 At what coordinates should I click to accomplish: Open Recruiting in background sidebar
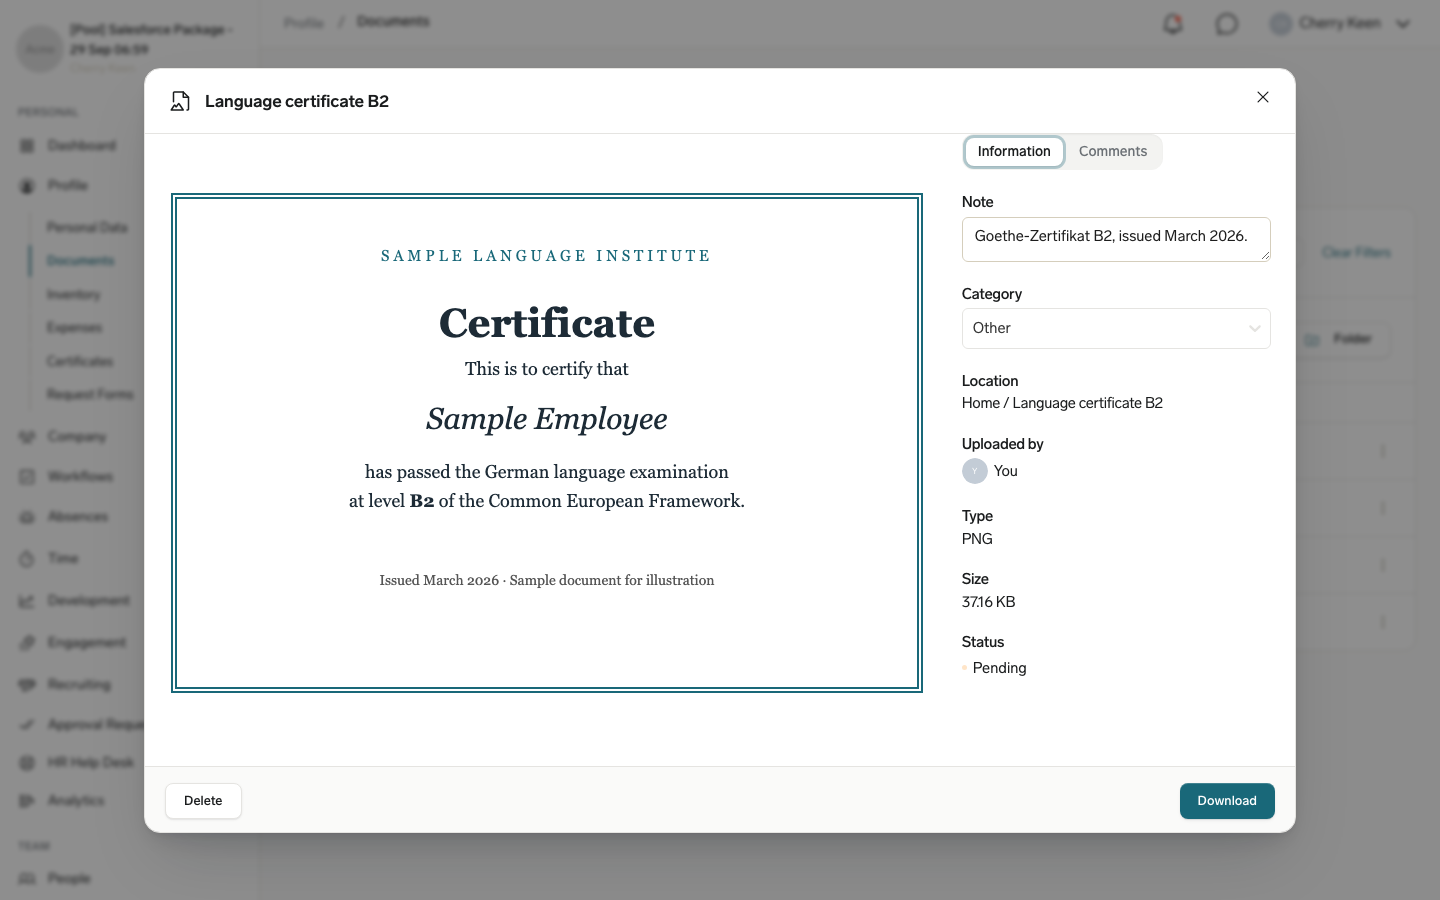tap(79, 685)
